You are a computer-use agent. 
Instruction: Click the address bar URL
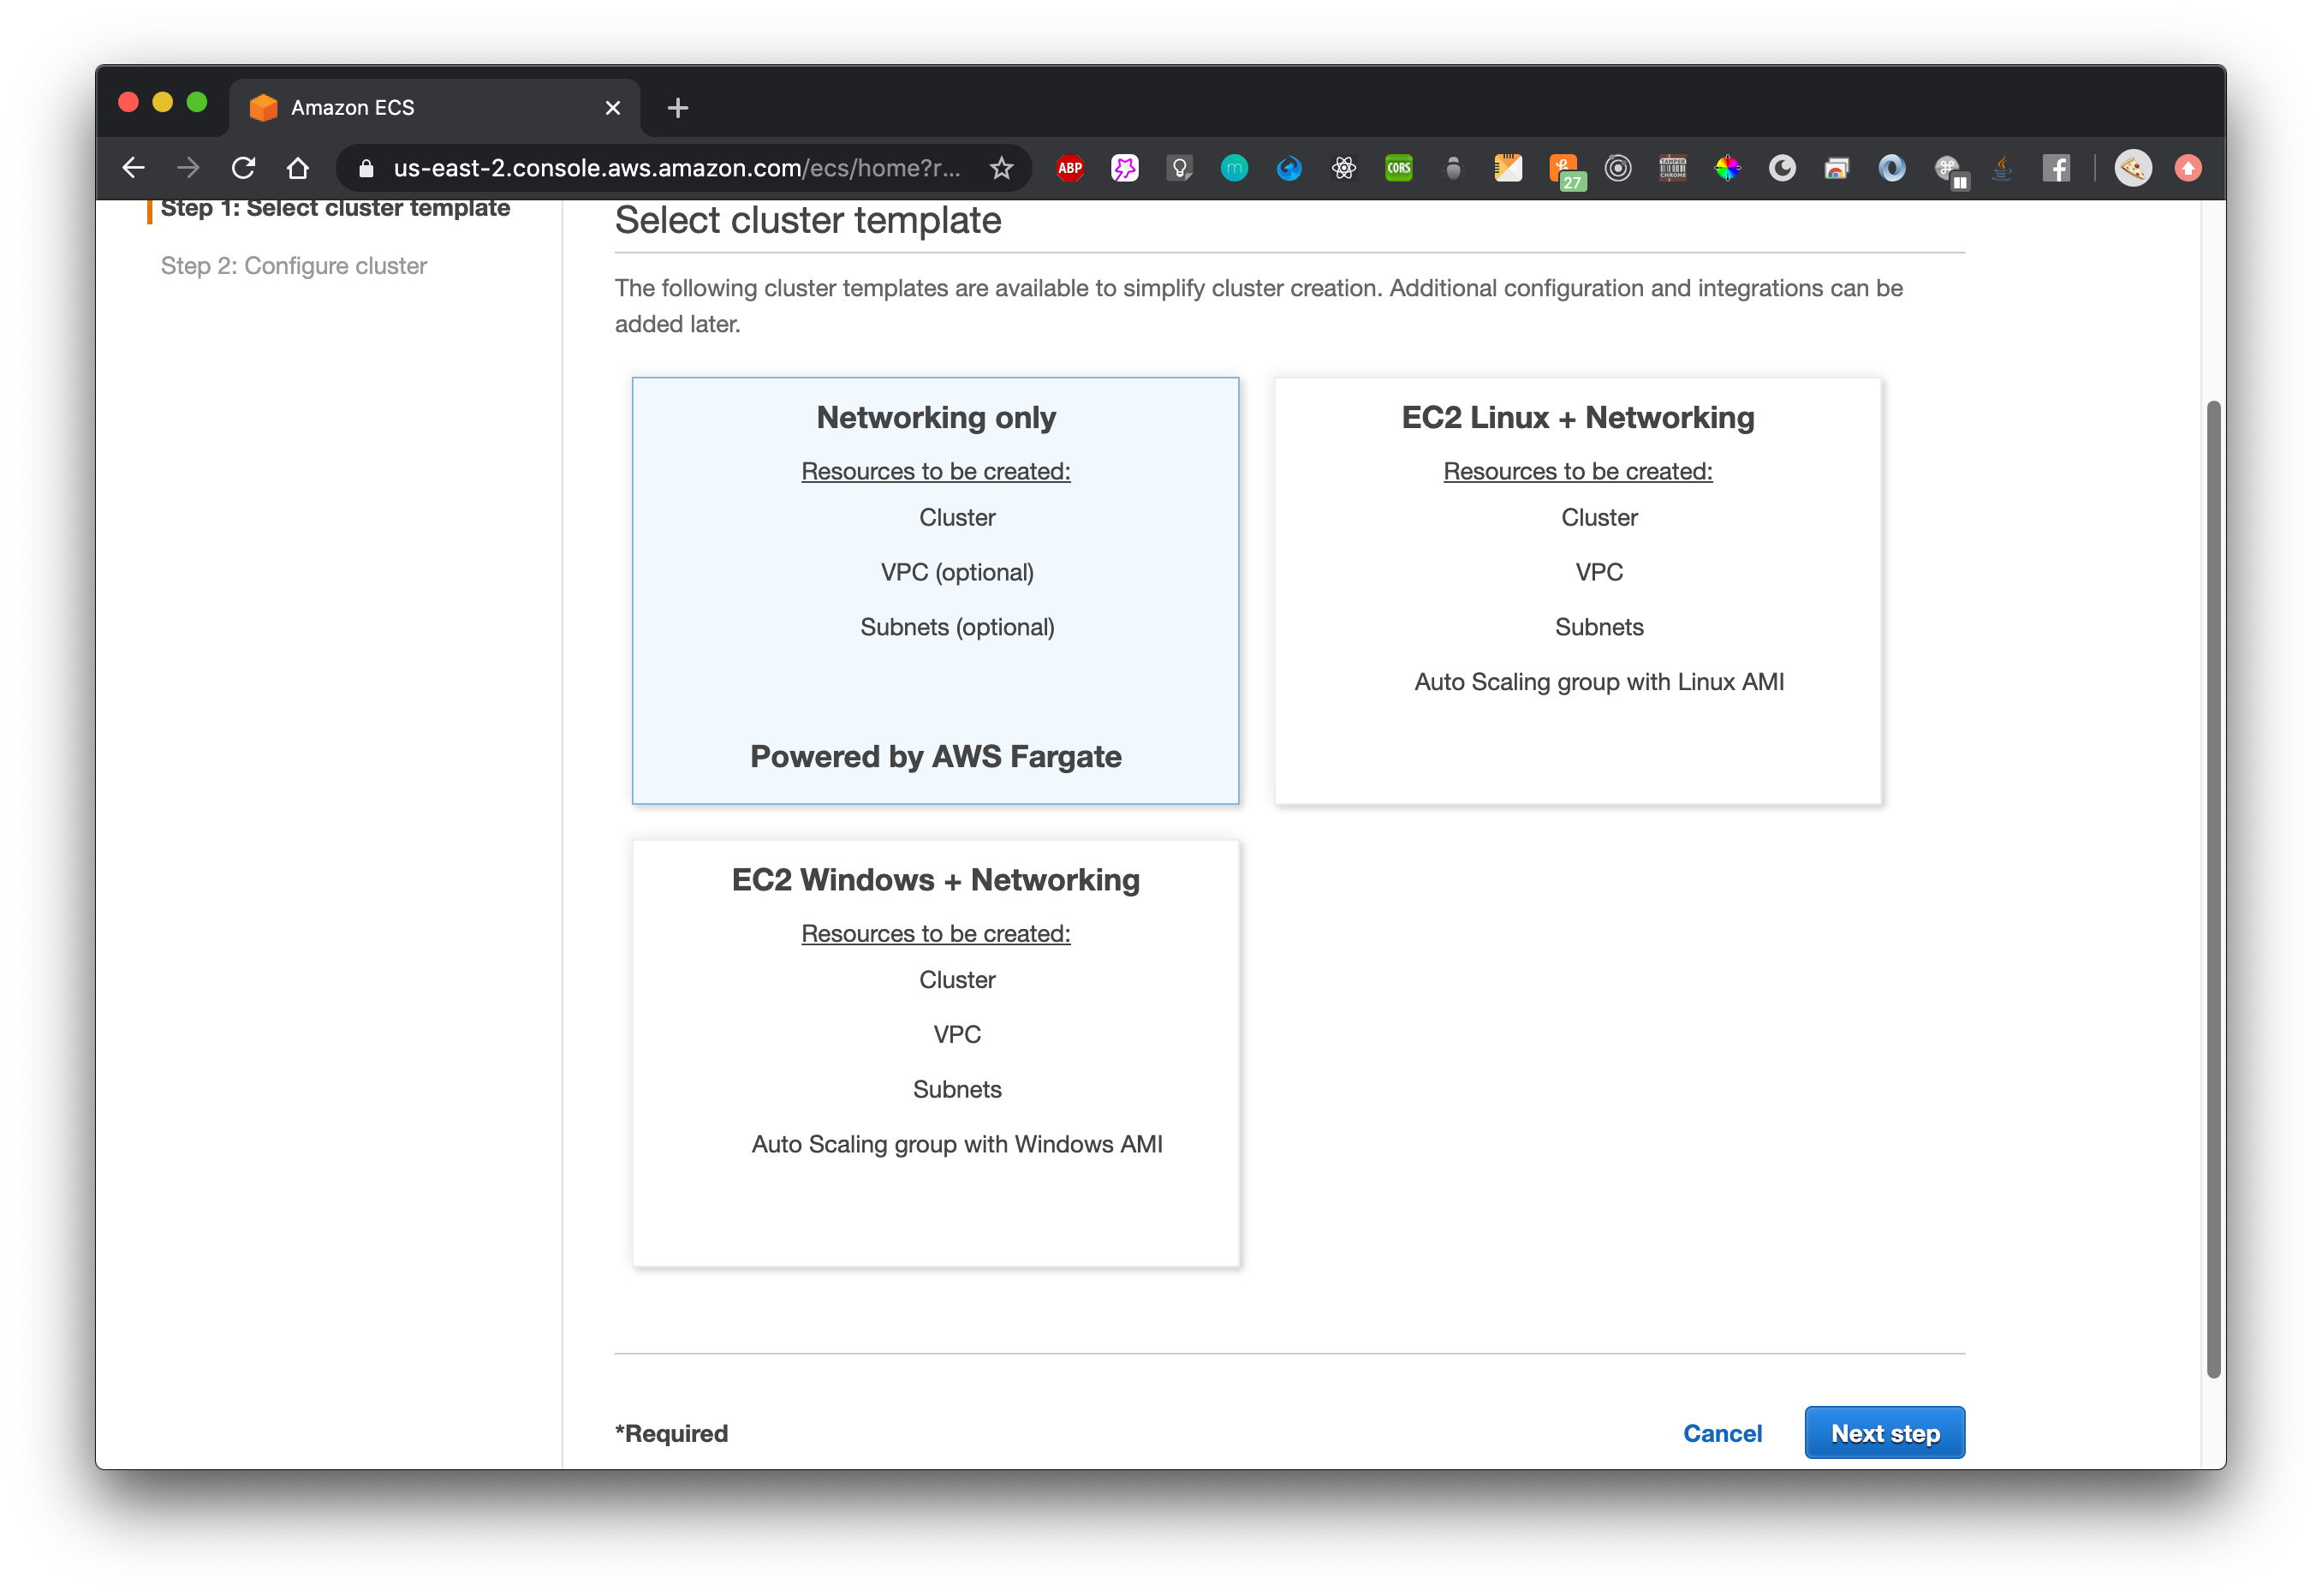pyautogui.click(x=677, y=168)
